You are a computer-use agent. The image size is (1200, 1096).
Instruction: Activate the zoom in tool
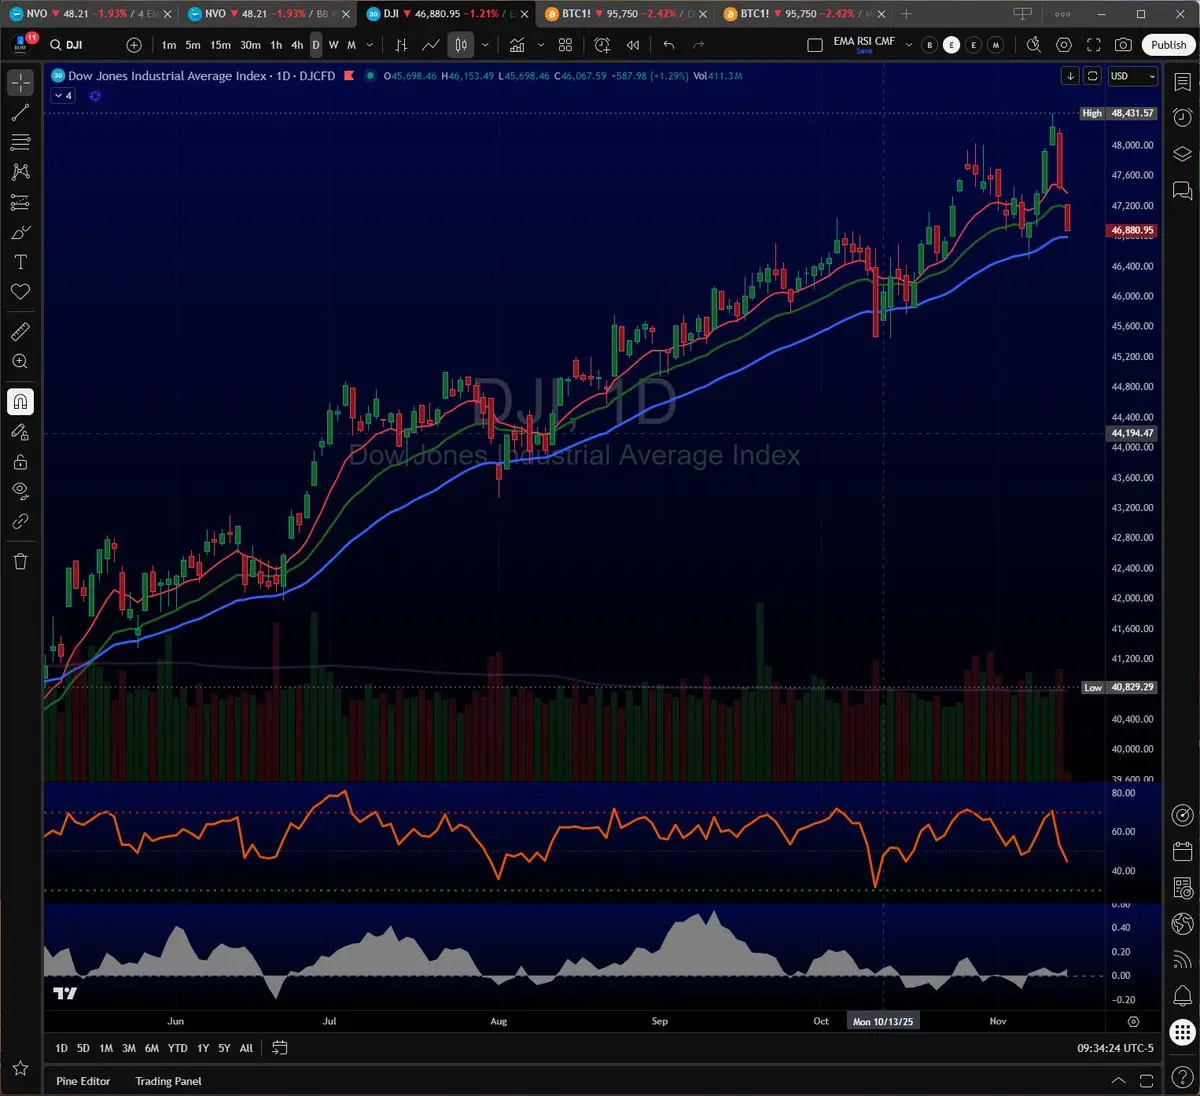click(20, 361)
